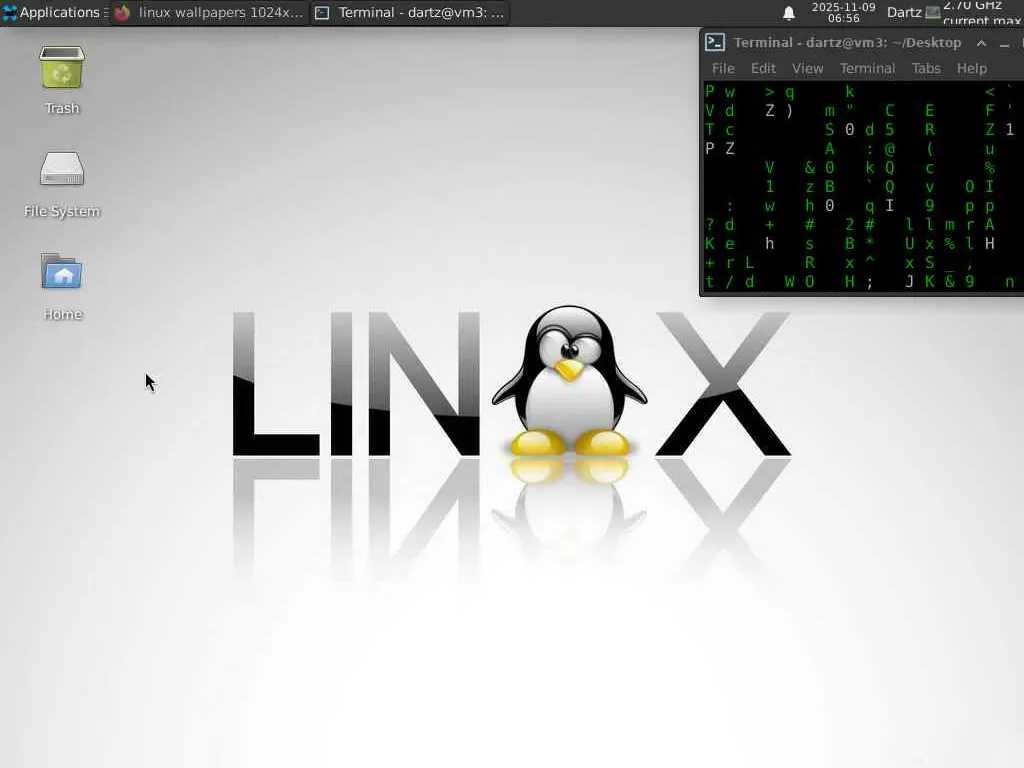Switch to Terminal taskbar button
This screenshot has width=1024, height=768.
click(411, 12)
